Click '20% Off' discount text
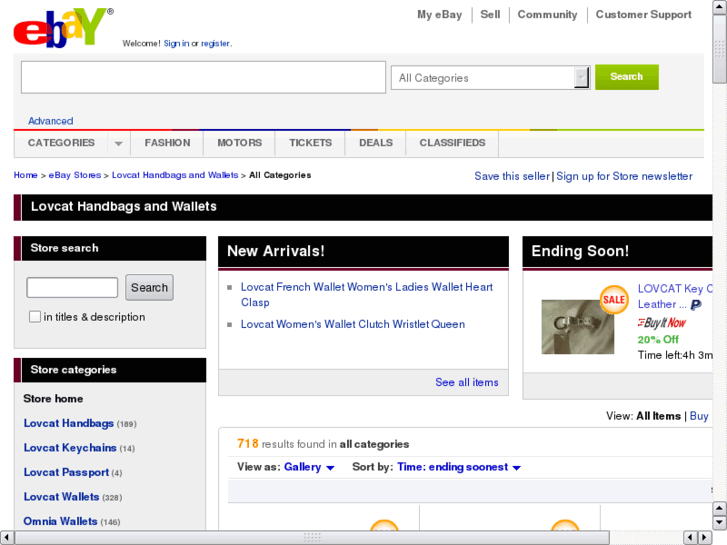727x545 pixels. click(658, 340)
